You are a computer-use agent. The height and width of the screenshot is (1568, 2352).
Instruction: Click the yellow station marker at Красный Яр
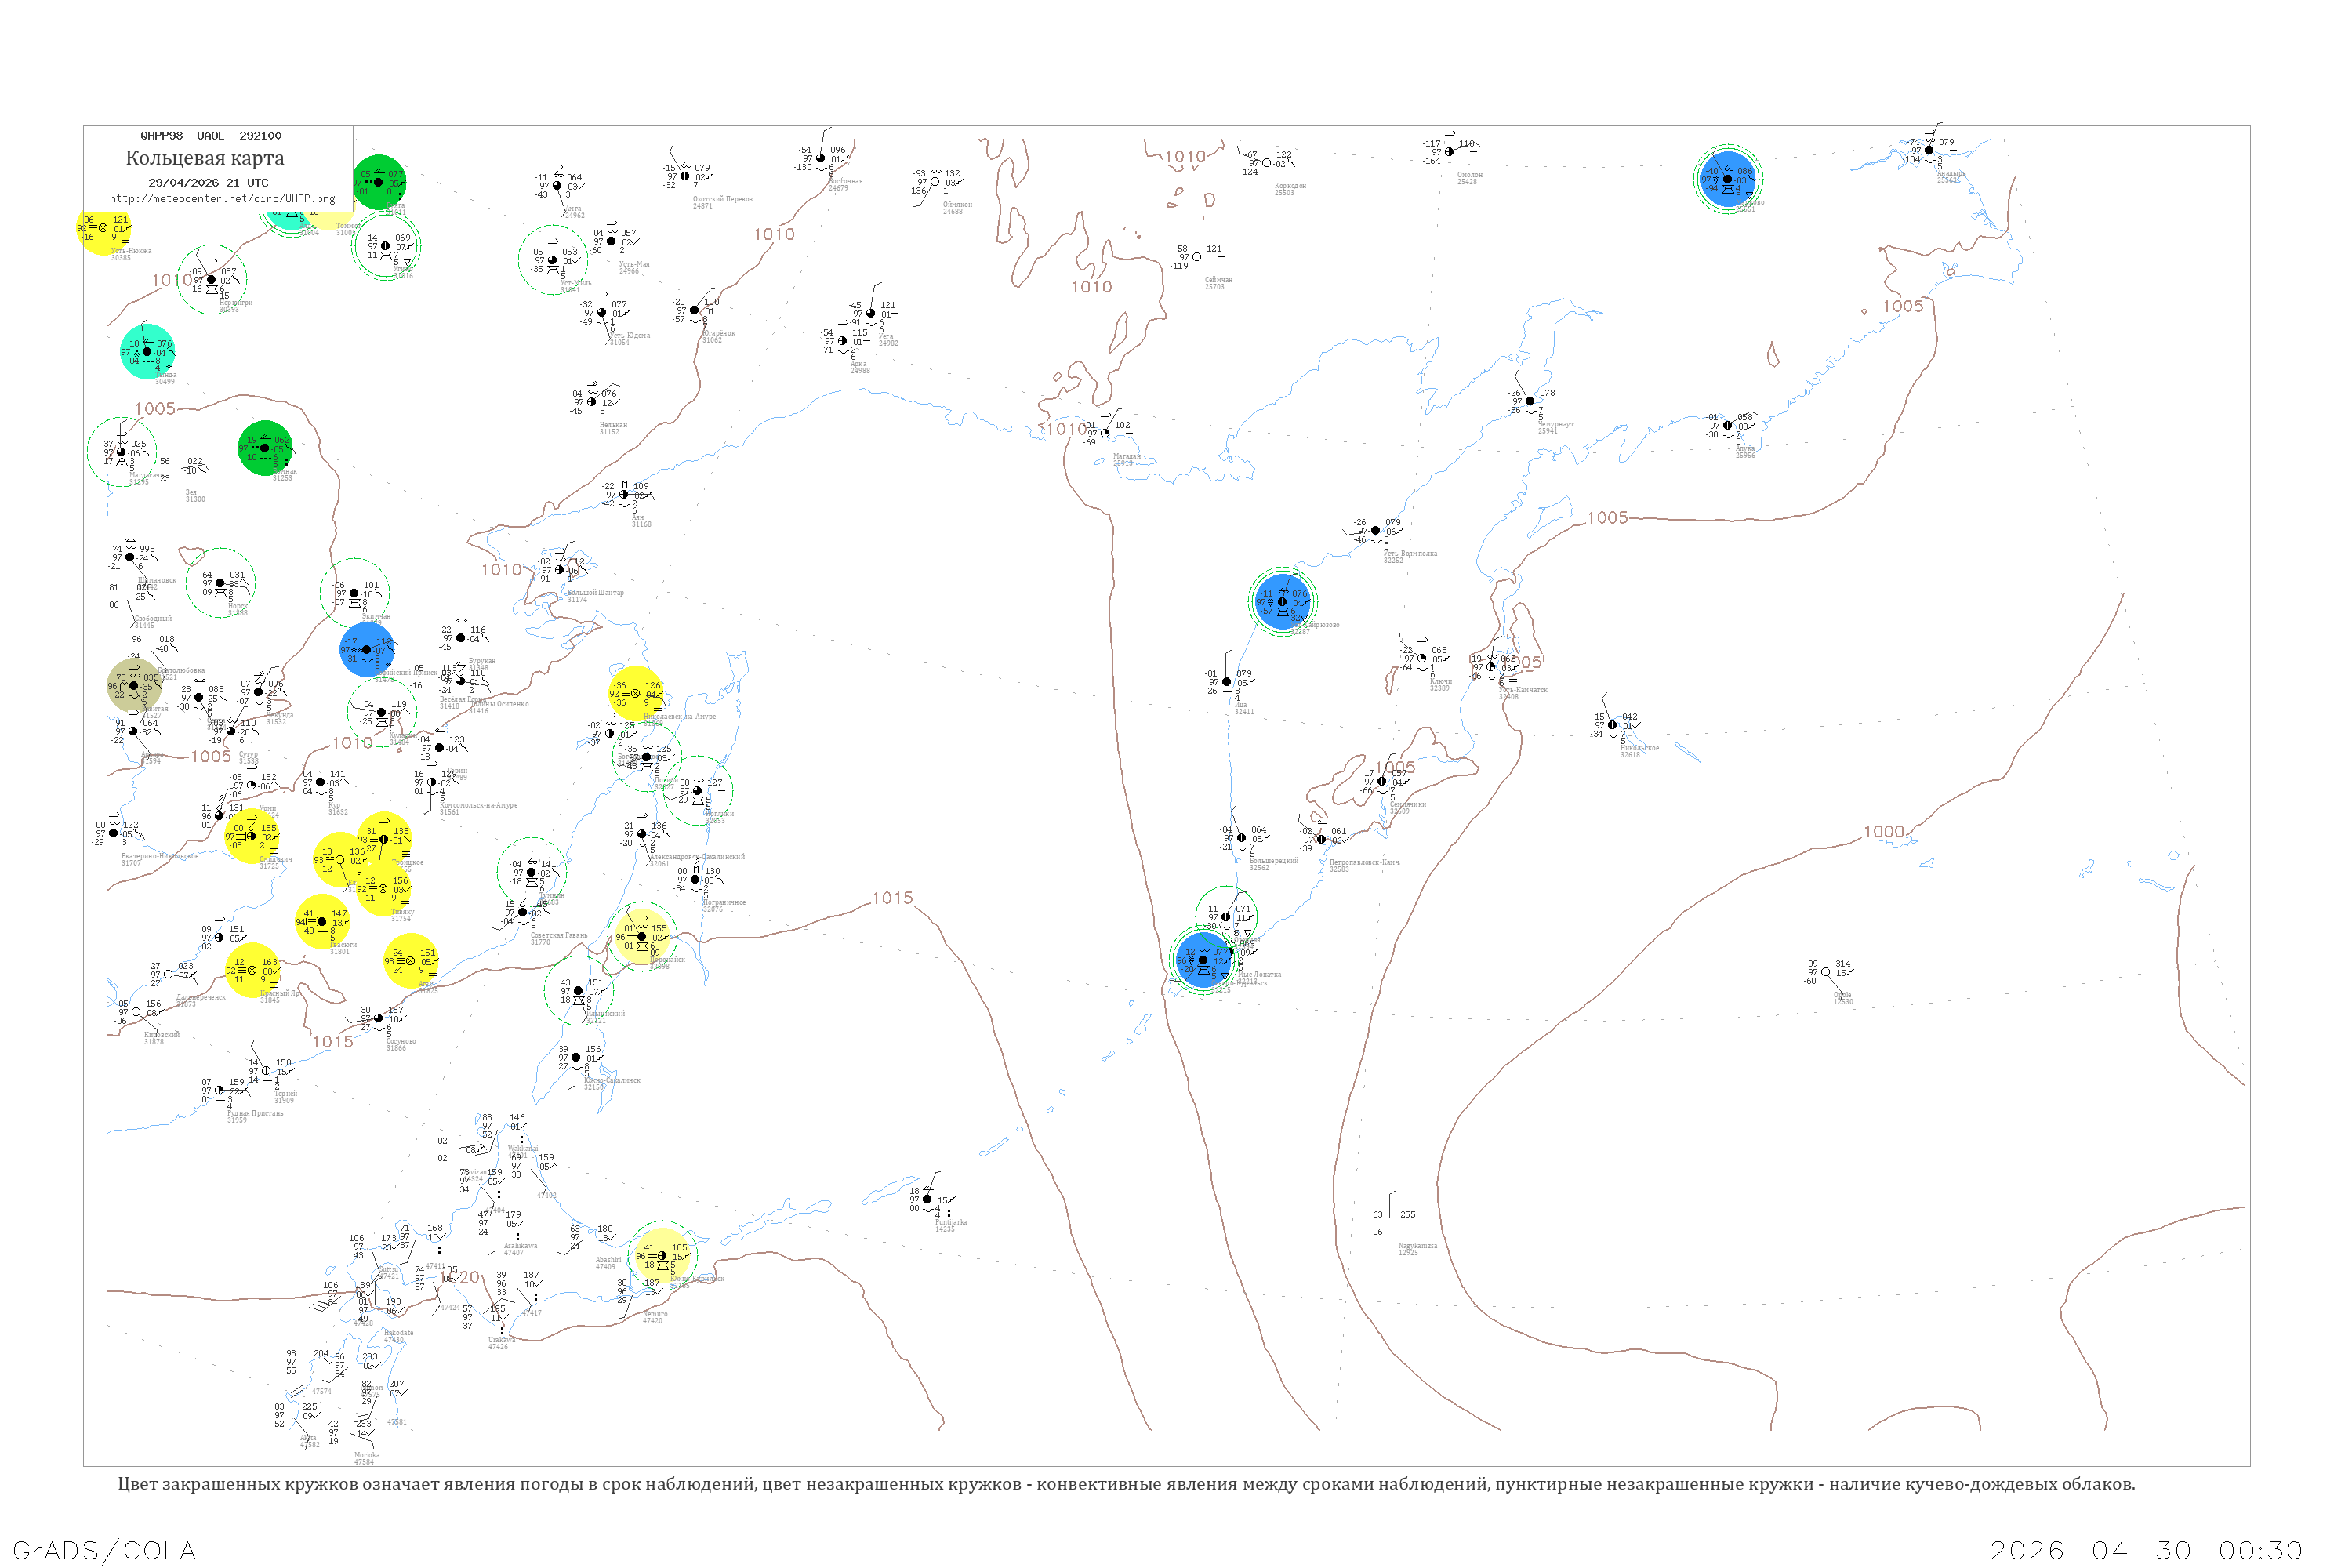pos(252,970)
